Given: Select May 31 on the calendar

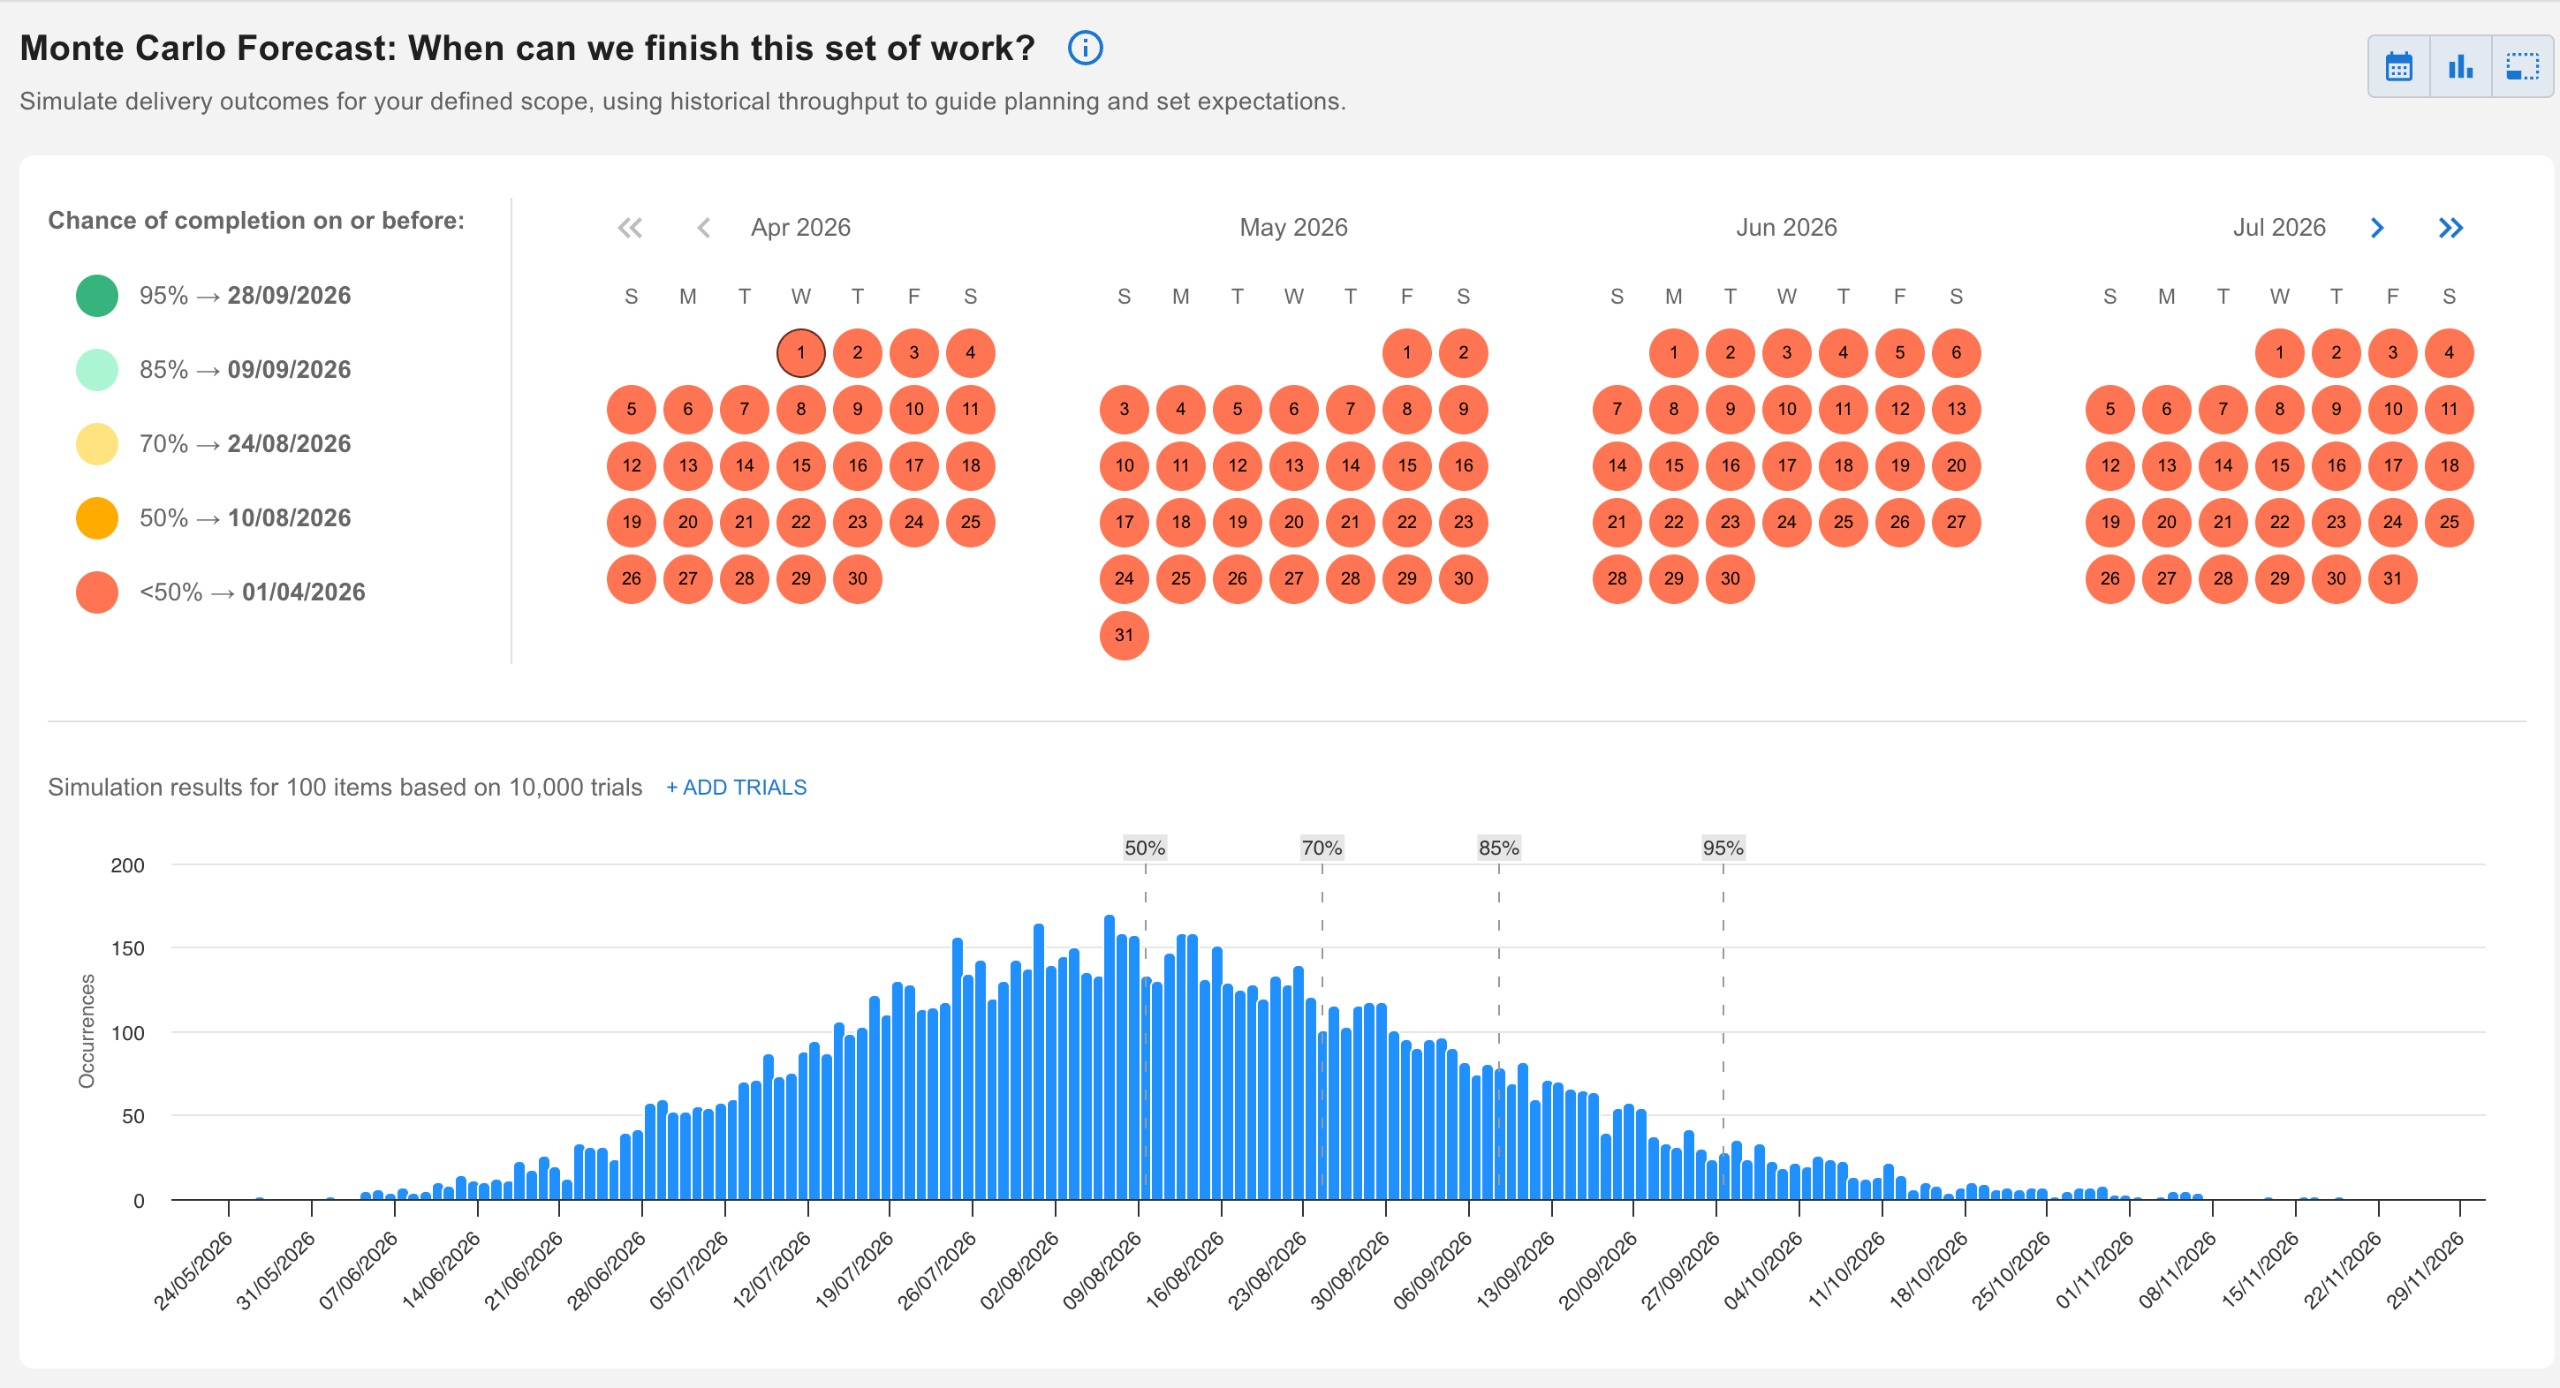Looking at the screenshot, I should pos(1124,635).
